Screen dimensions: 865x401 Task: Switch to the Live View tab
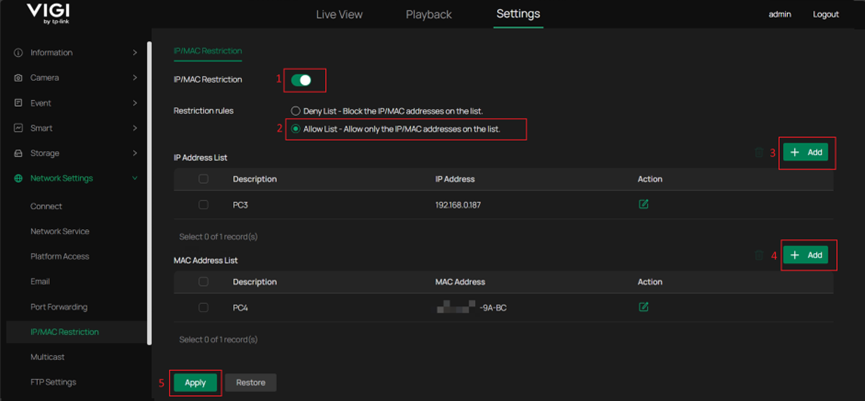click(339, 14)
